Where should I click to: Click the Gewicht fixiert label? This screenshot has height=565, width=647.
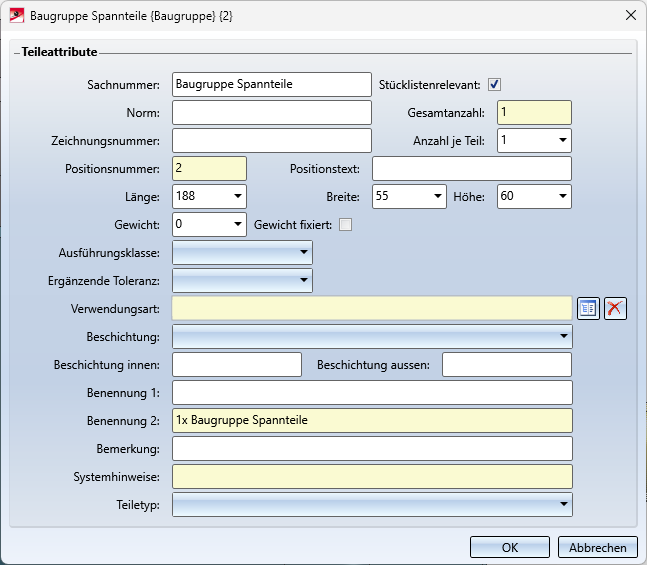coord(293,225)
